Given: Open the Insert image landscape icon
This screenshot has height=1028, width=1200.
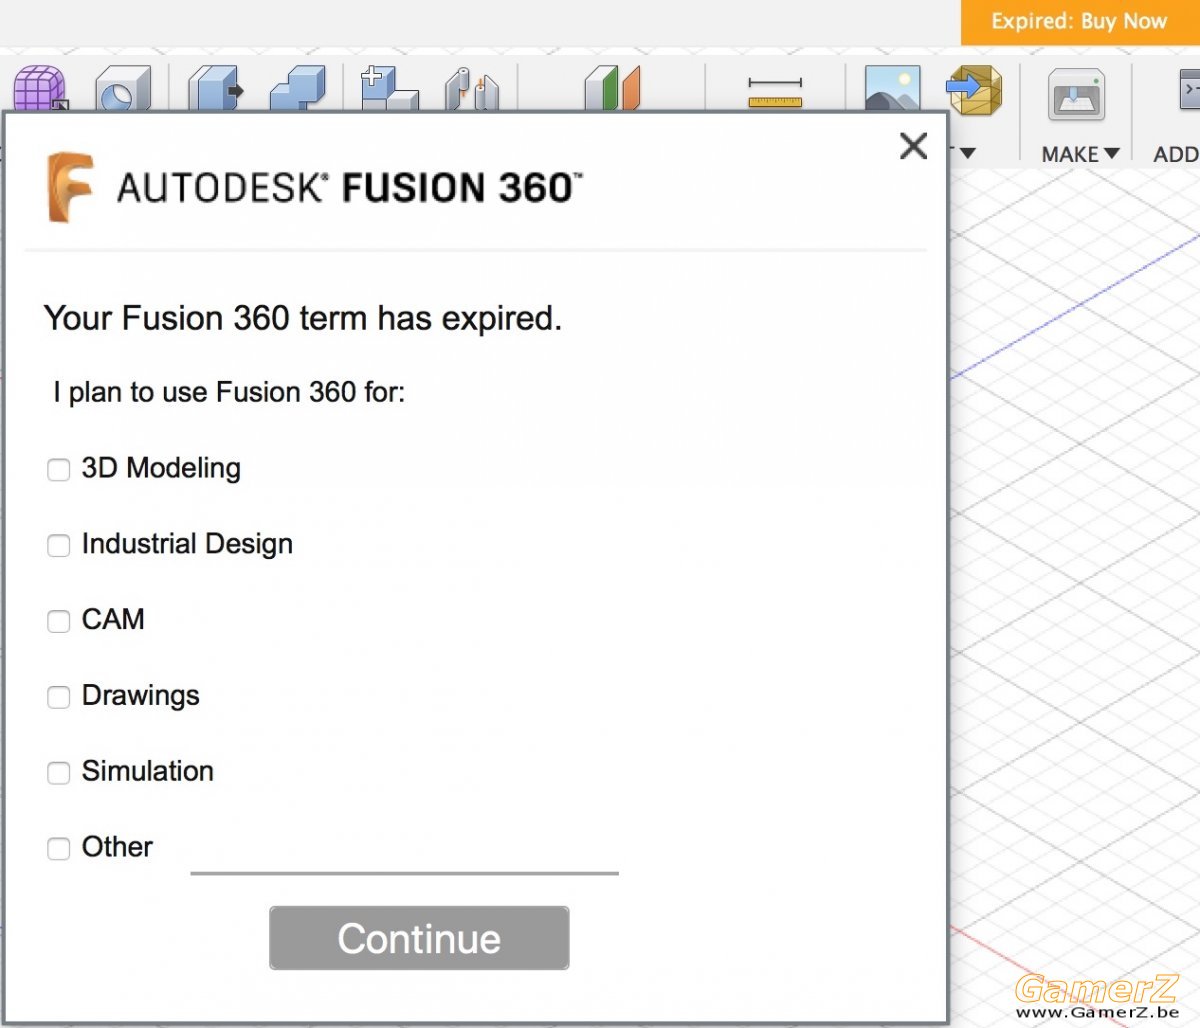Looking at the screenshot, I should tap(892, 88).
